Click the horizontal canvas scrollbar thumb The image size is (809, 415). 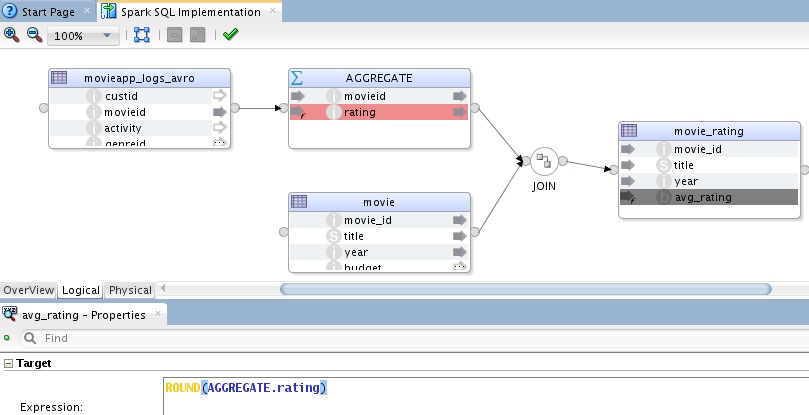[526, 289]
